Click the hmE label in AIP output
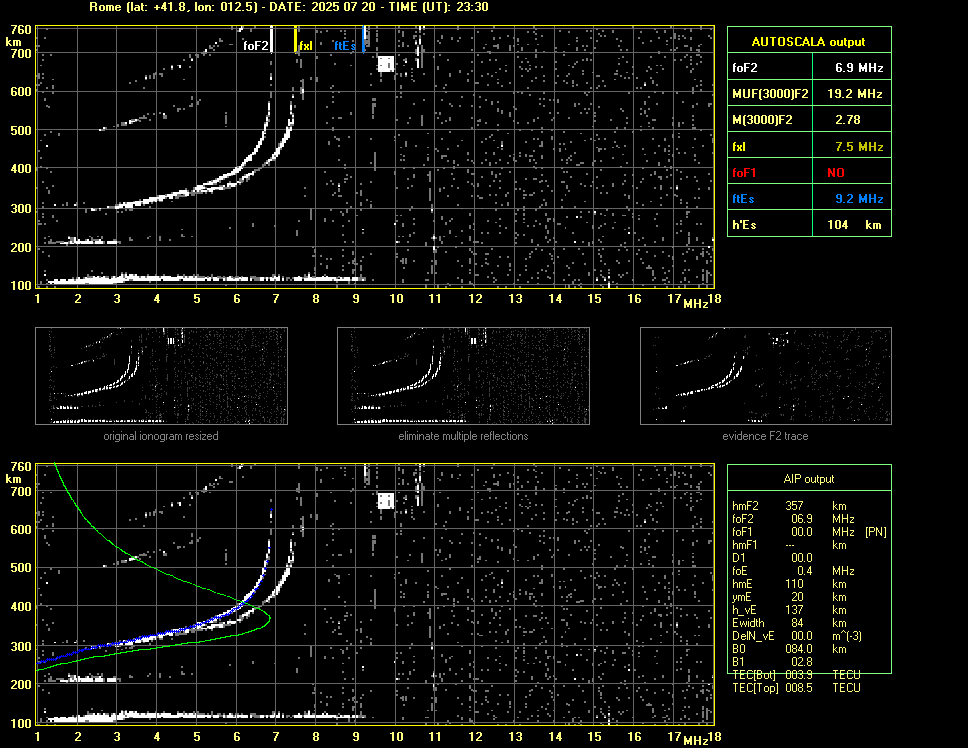The width and height of the screenshot is (968, 748). click(x=742, y=584)
